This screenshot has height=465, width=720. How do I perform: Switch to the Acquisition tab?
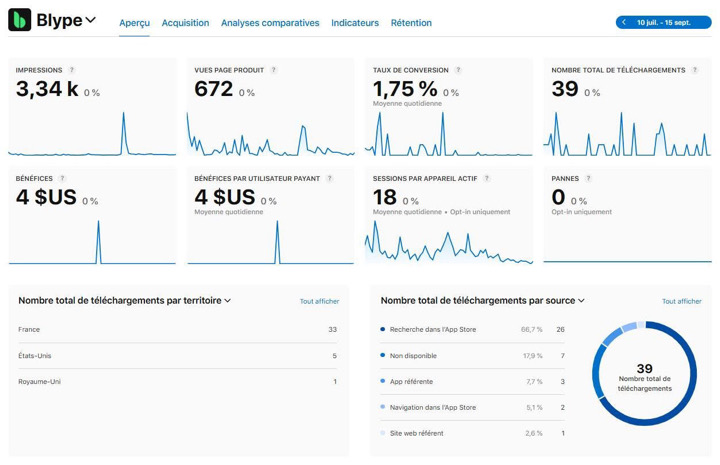pyautogui.click(x=185, y=22)
